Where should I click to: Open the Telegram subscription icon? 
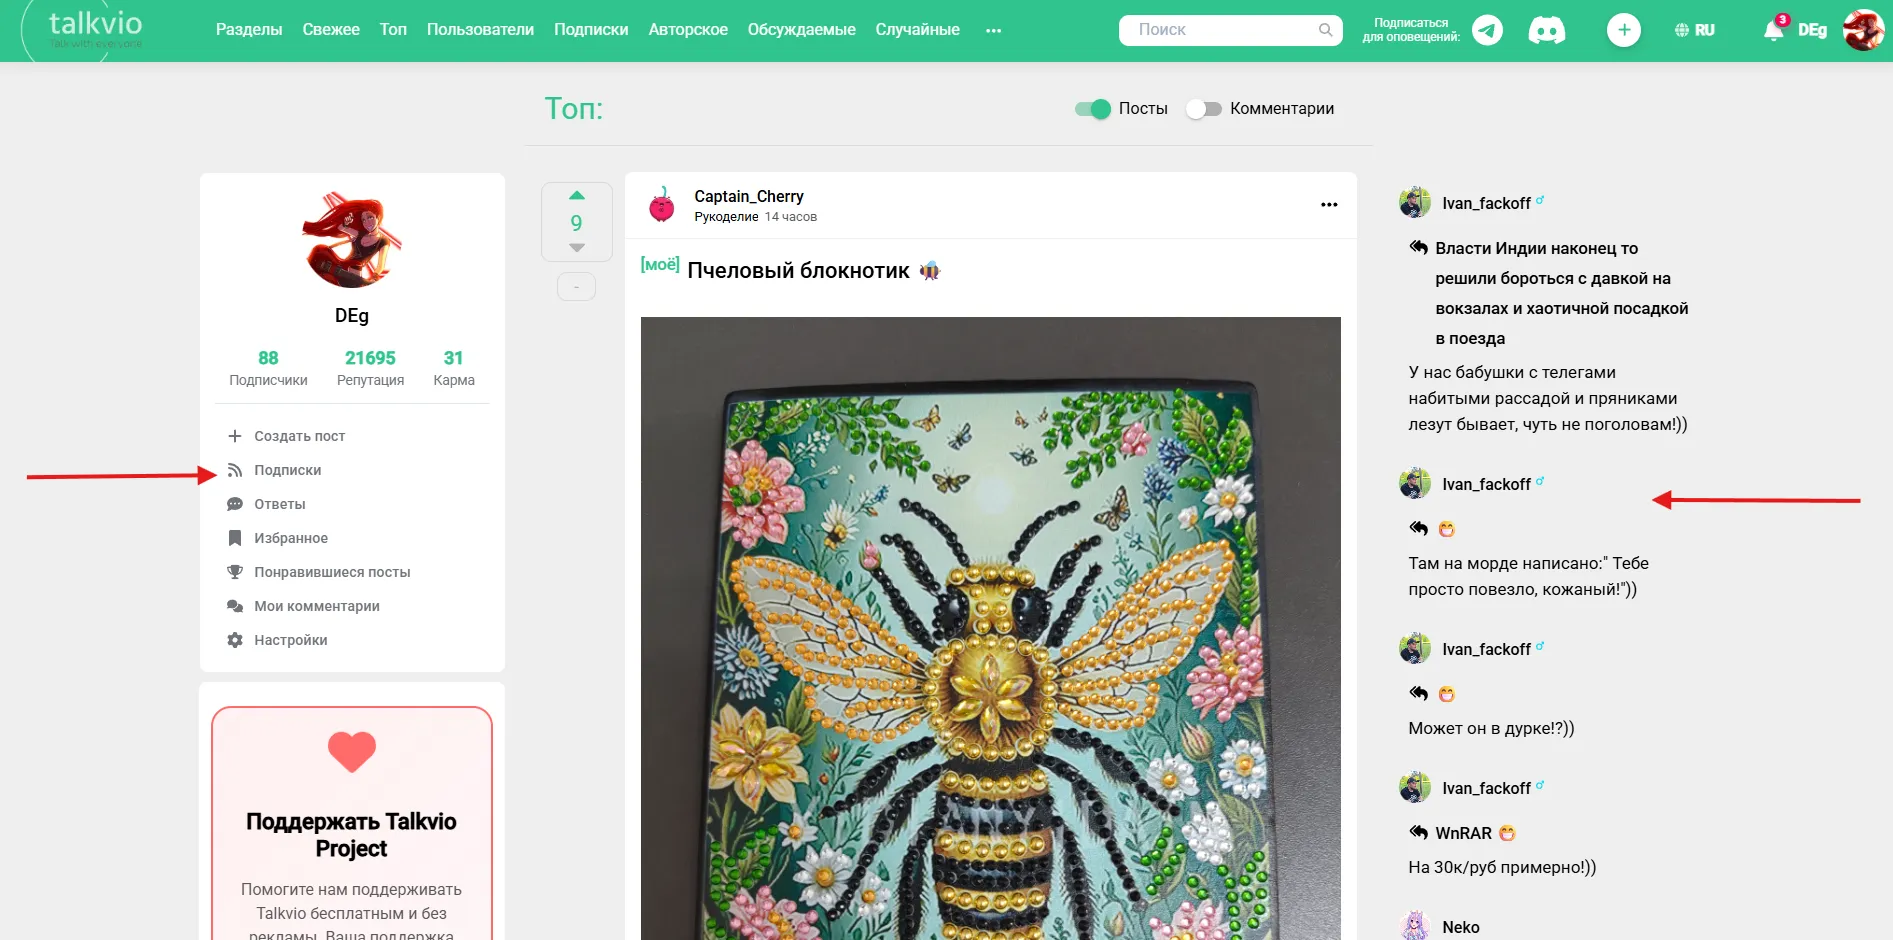[1487, 30]
